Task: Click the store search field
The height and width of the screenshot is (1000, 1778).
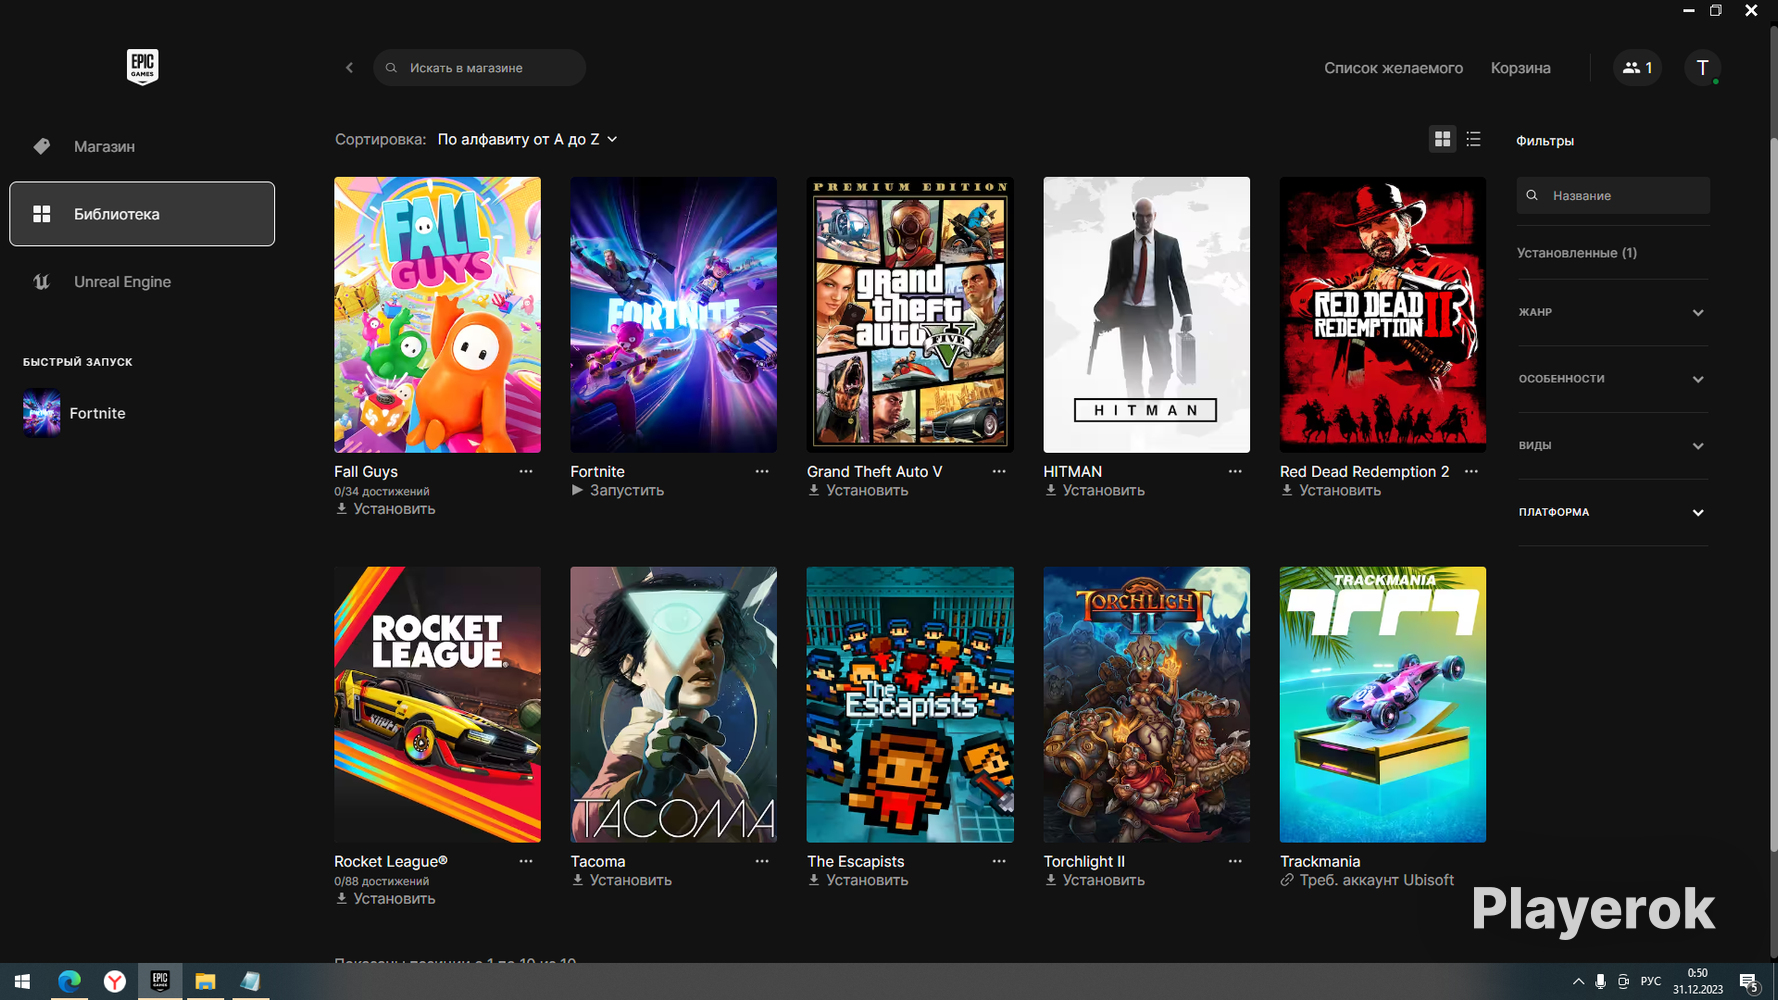Action: point(479,68)
